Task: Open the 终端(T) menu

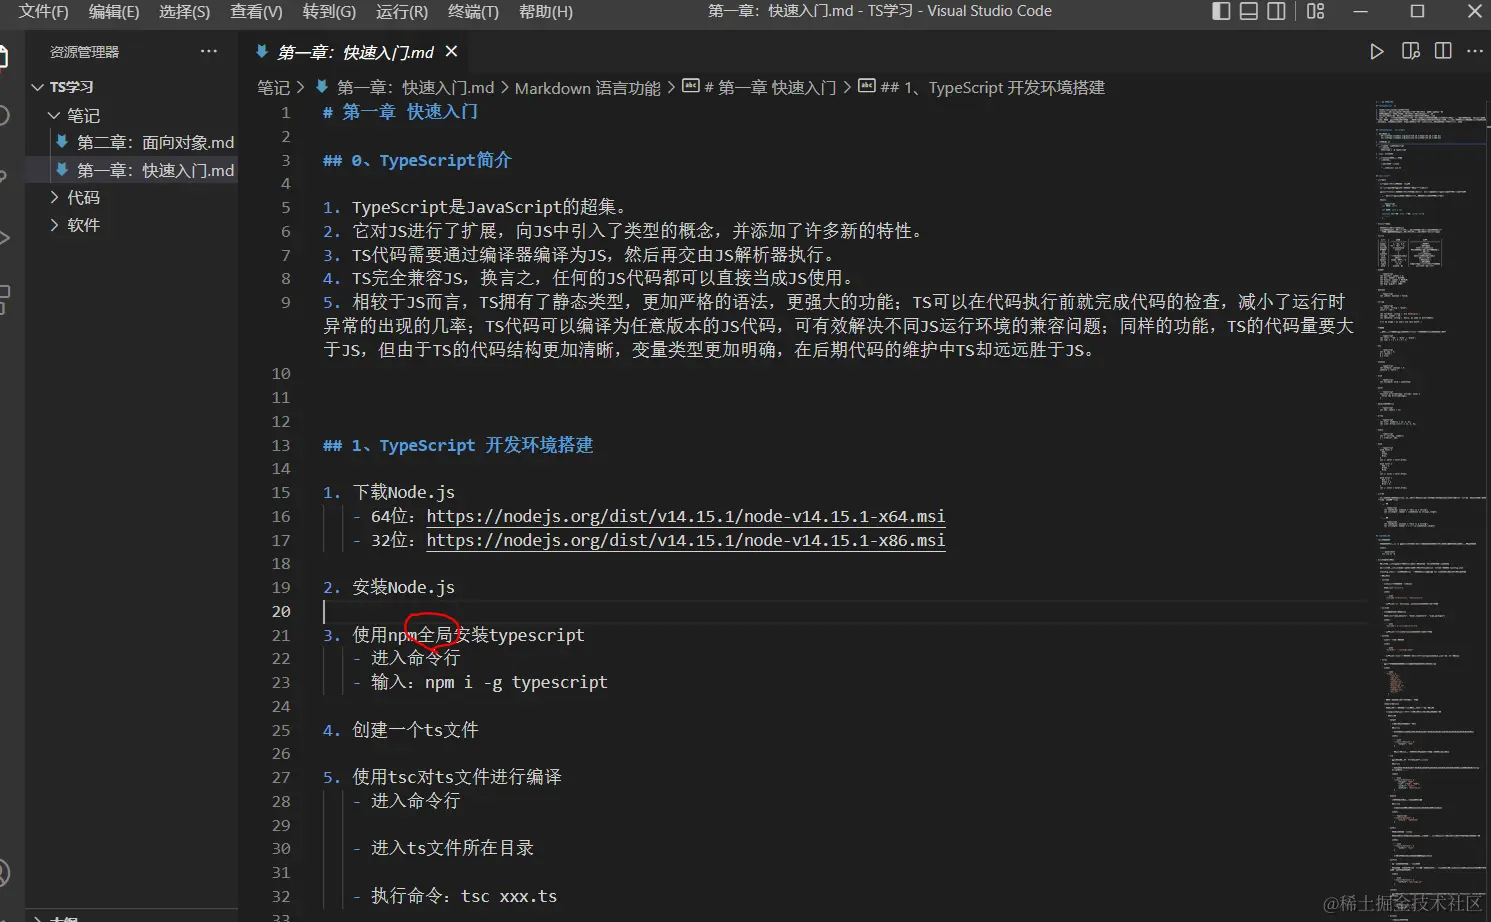Action: tap(473, 11)
